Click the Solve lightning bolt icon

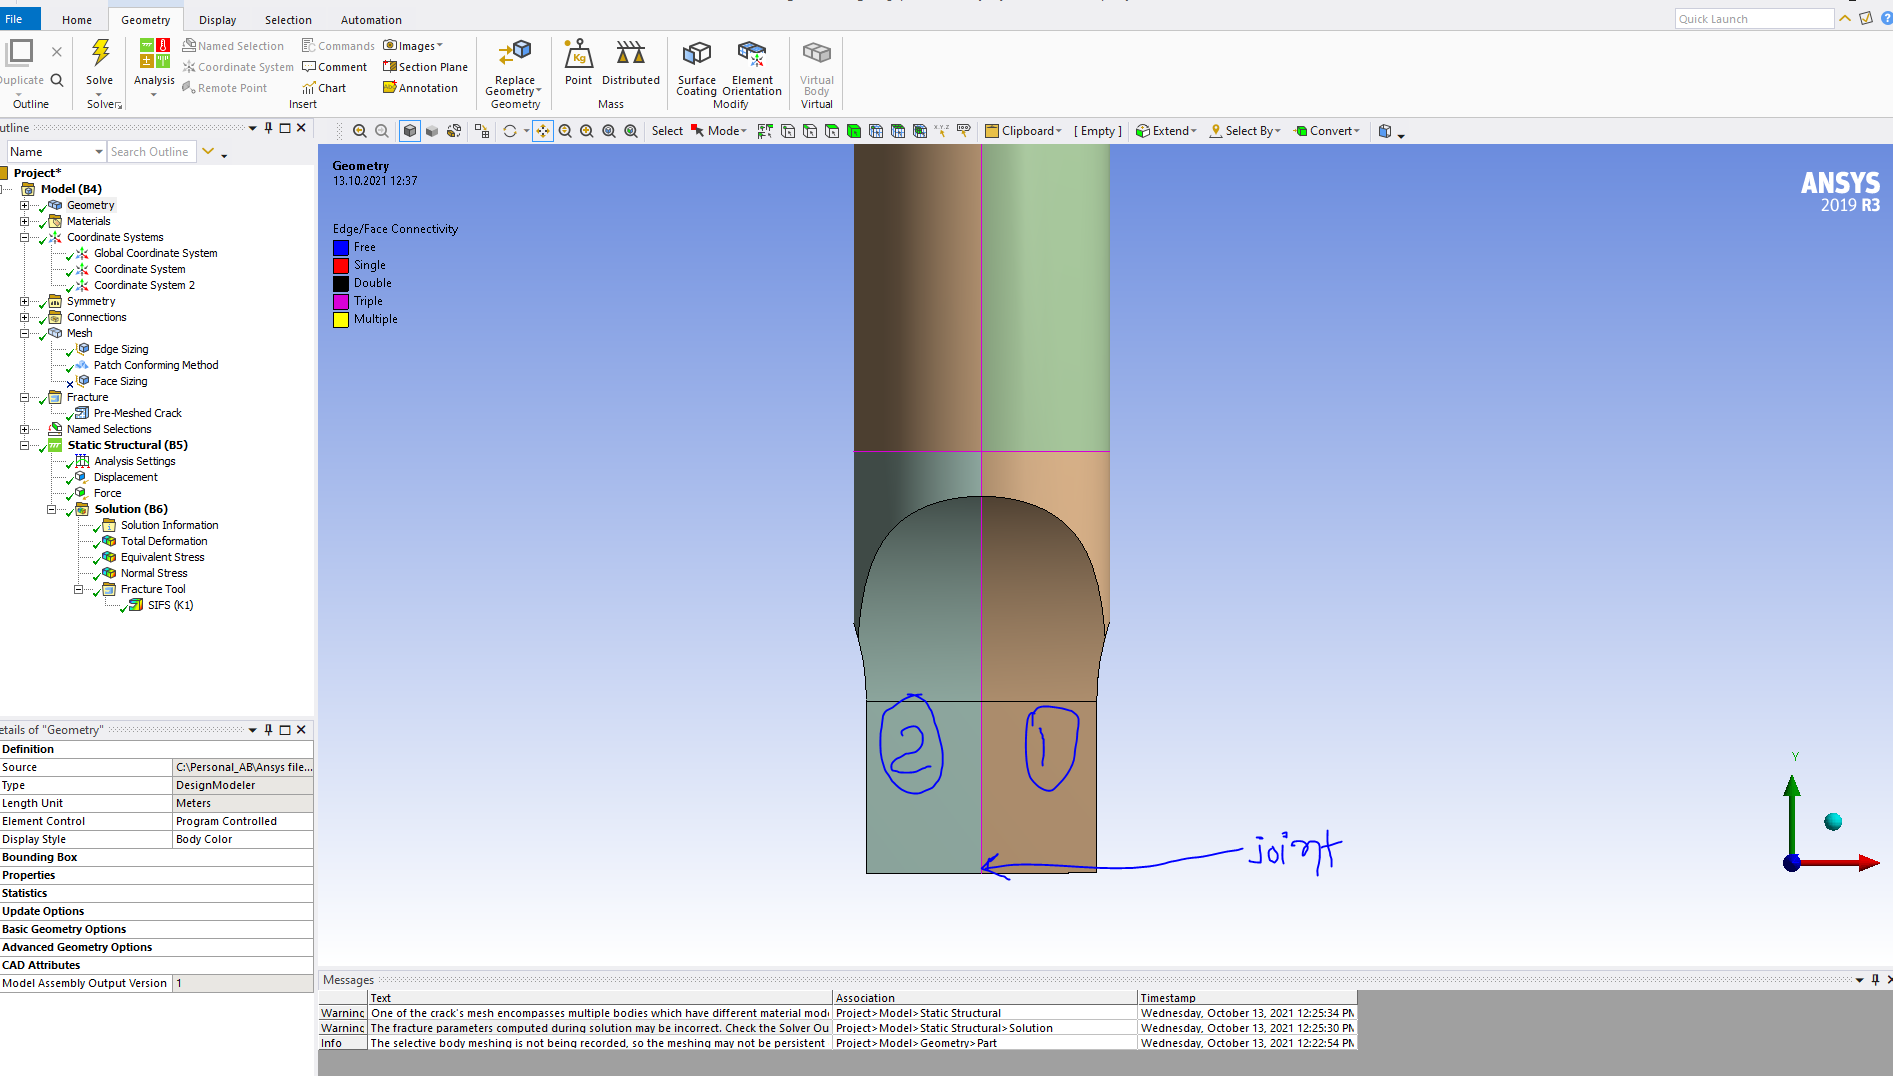(x=100, y=53)
